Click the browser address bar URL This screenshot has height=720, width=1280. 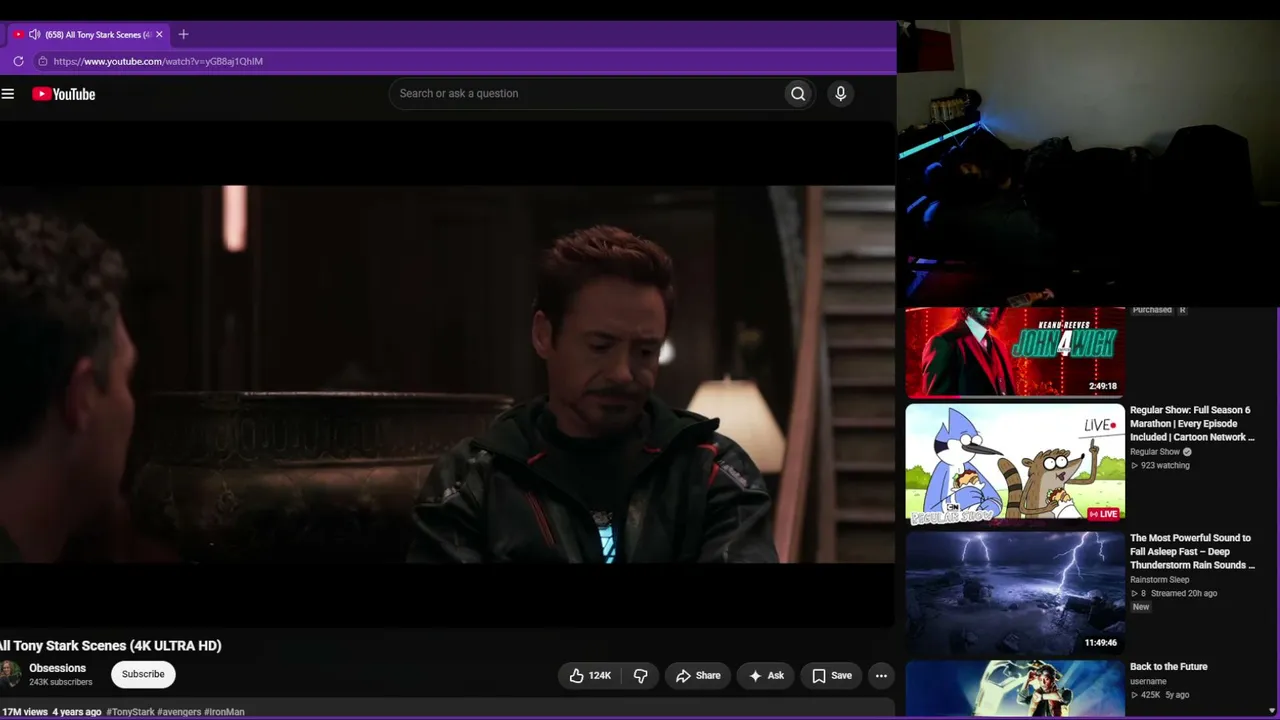158,61
